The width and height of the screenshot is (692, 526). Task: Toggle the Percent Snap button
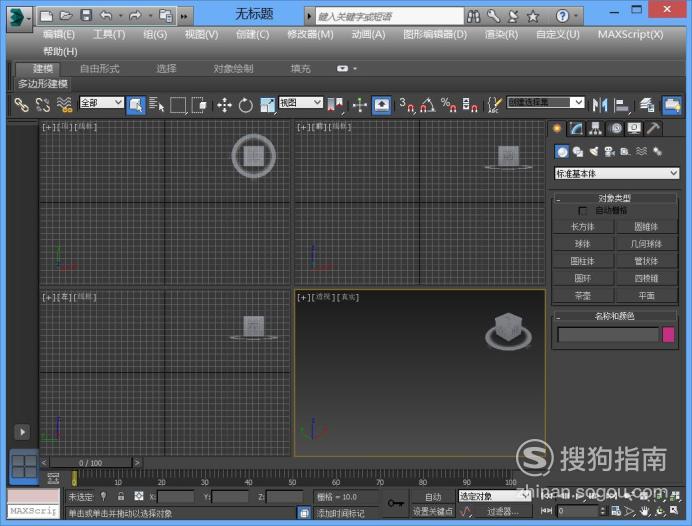pyautogui.click(x=449, y=105)
